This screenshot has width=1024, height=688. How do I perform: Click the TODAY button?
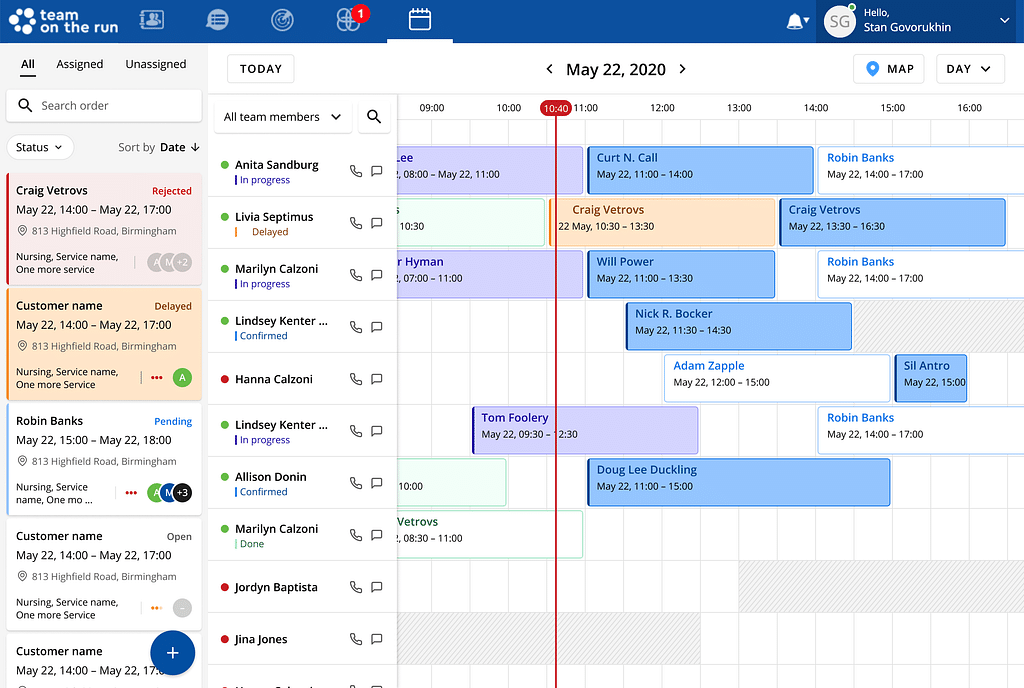click(260, 69)
